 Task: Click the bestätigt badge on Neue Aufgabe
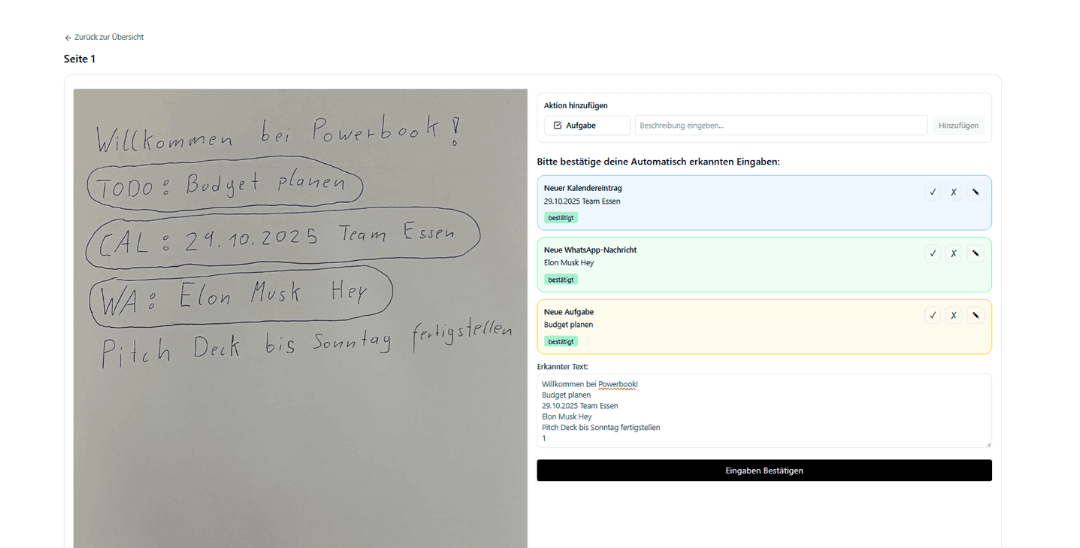tap(561, 341)
